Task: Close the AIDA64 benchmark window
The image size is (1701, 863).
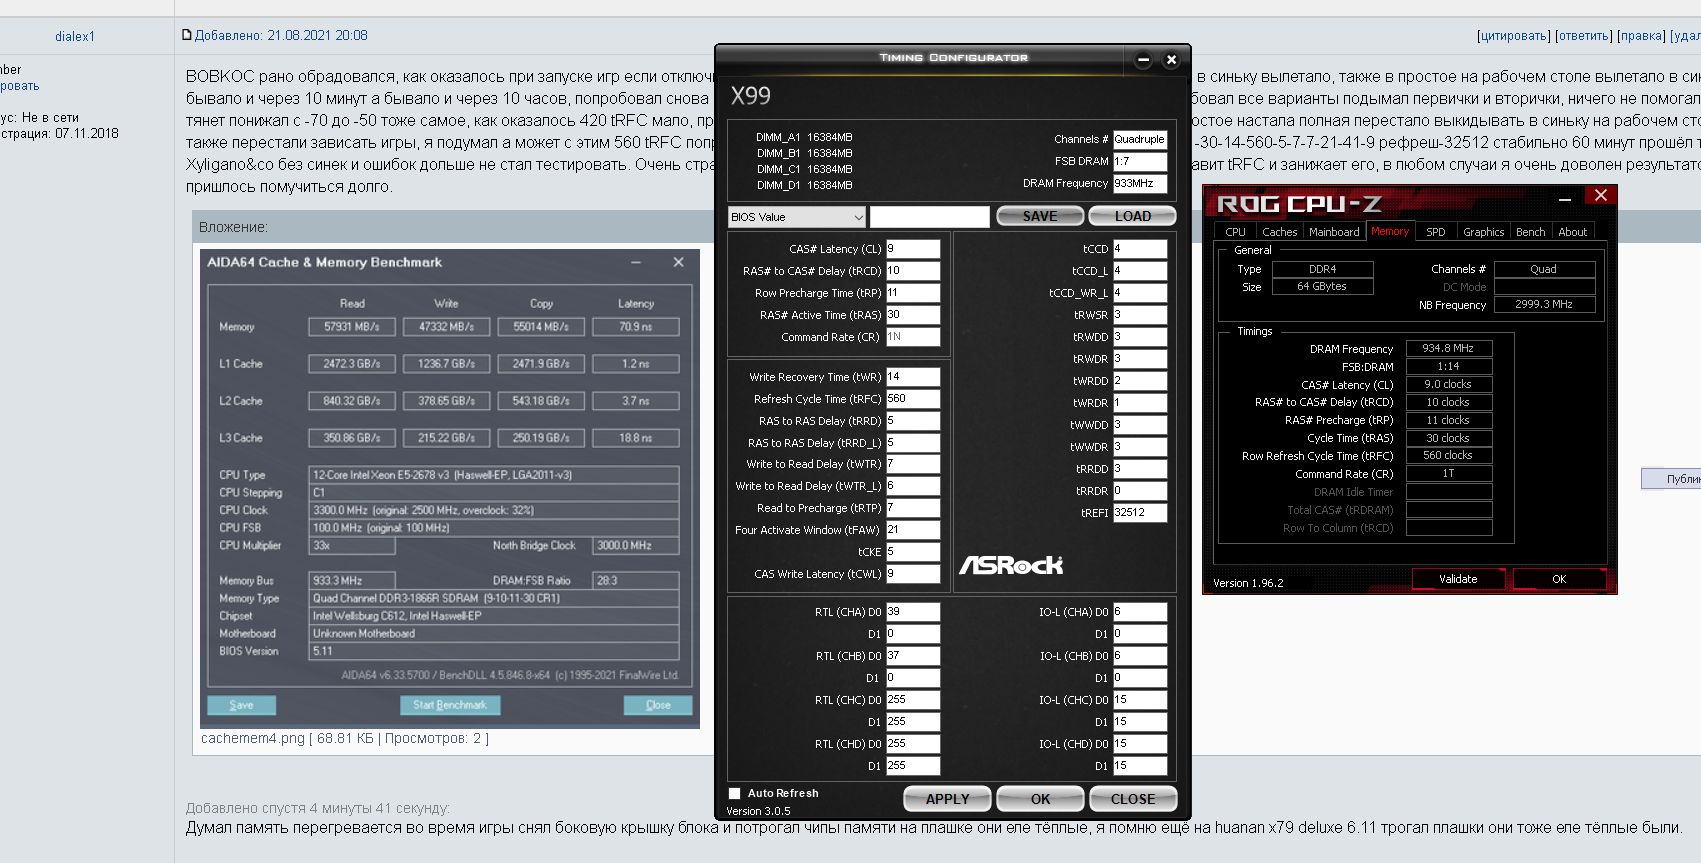Action: tap(678, 262)
